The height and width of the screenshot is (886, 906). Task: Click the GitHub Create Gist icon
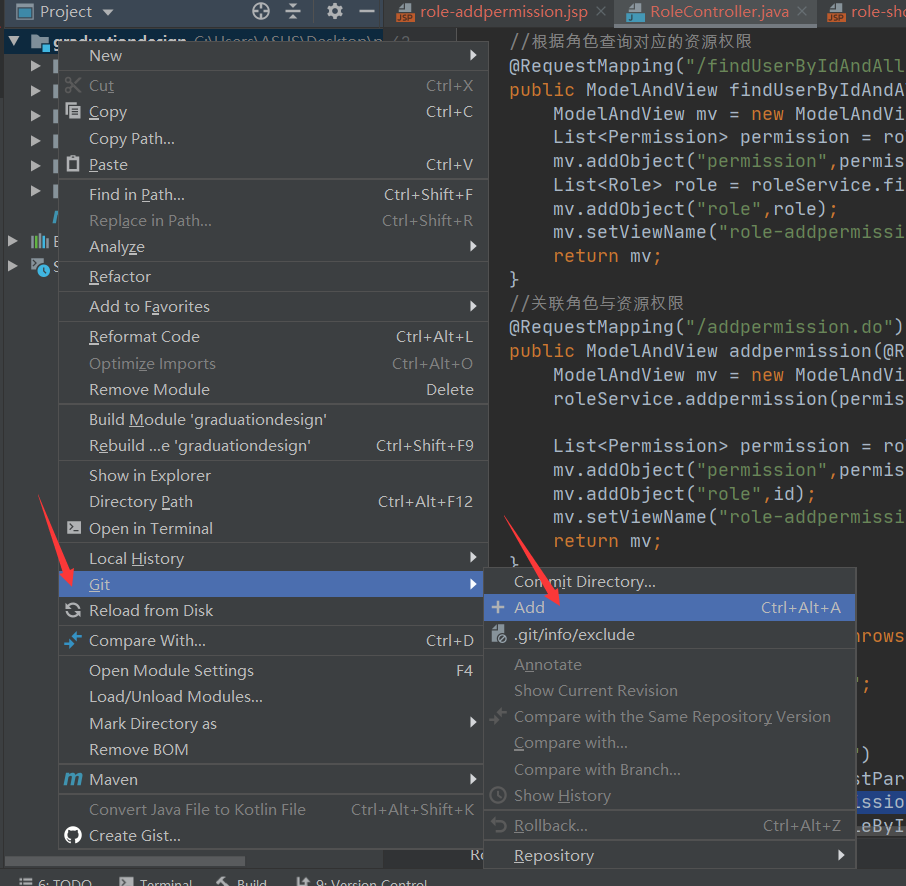pos(73,836)
